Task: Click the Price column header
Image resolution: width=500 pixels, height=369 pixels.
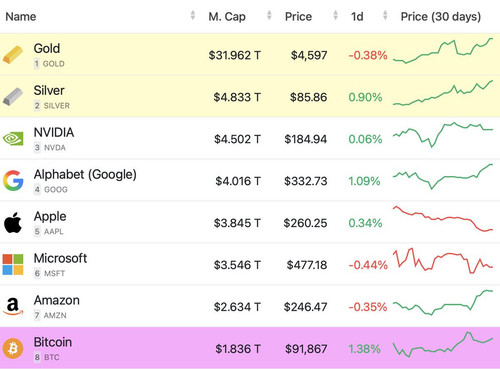Action: point(298,16)
